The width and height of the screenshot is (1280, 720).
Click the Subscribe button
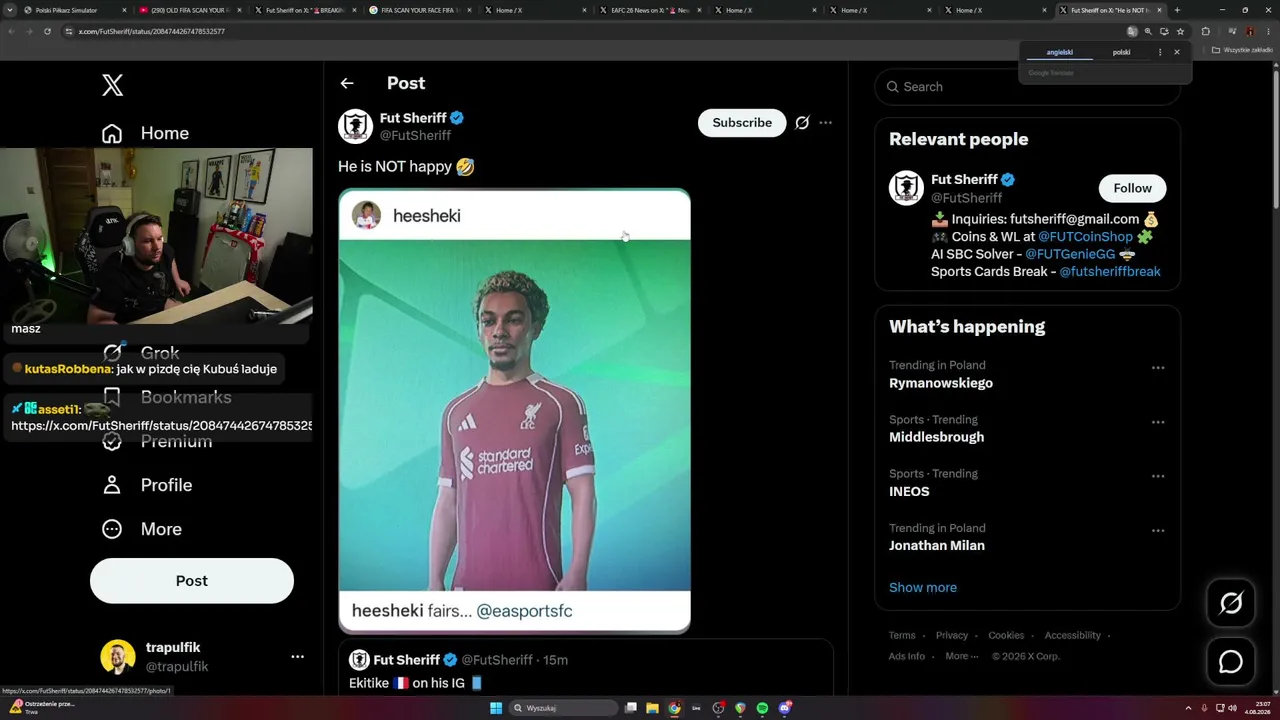tap(742, 122)
